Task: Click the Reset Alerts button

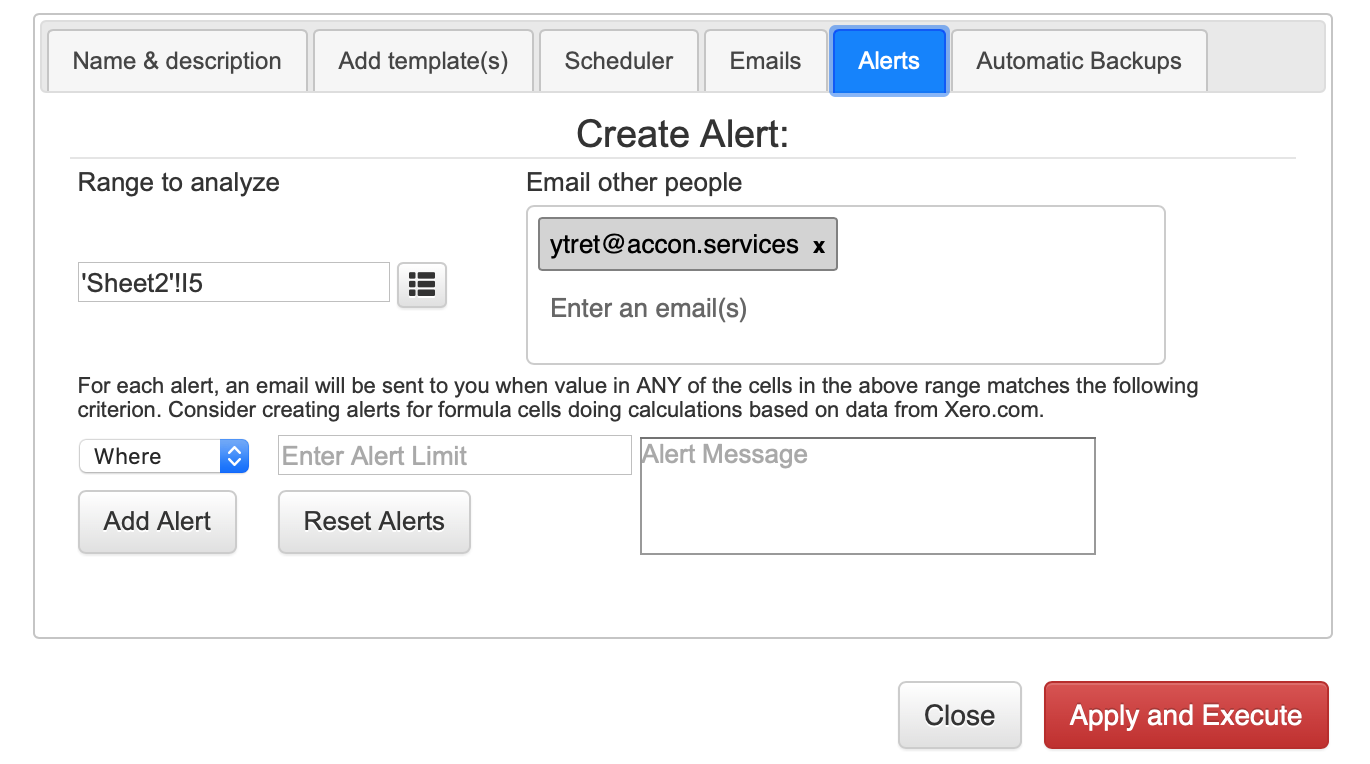Action: (x=374, y=521)
